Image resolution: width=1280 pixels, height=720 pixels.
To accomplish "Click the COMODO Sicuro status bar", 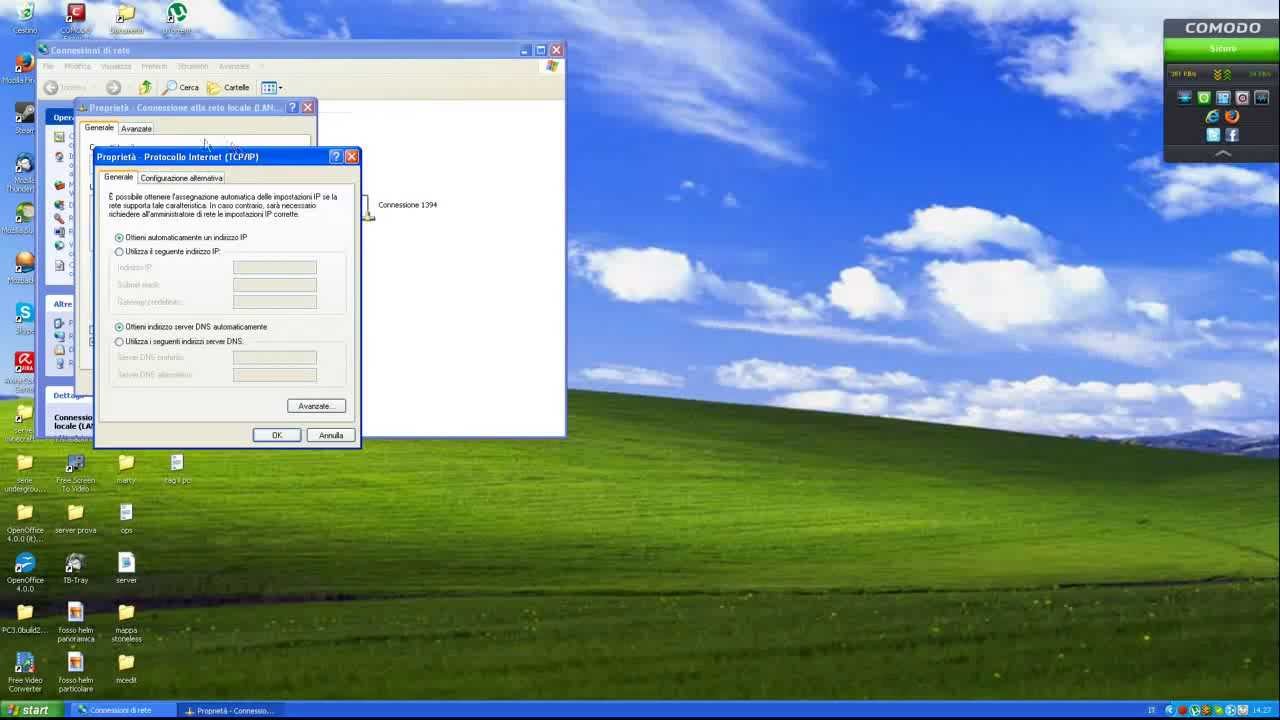I will pyautogui.click(x=1222, y=48).
